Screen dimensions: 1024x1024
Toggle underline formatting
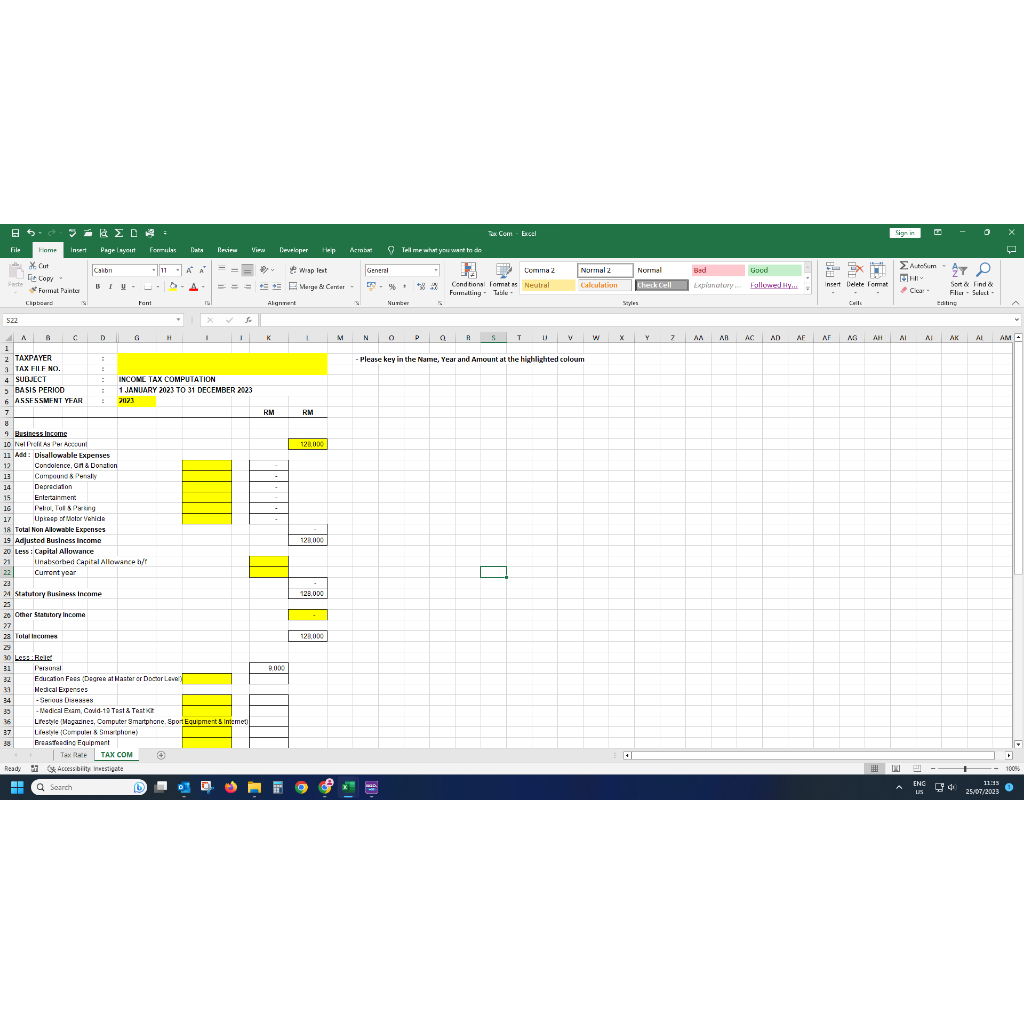[123, 286]
